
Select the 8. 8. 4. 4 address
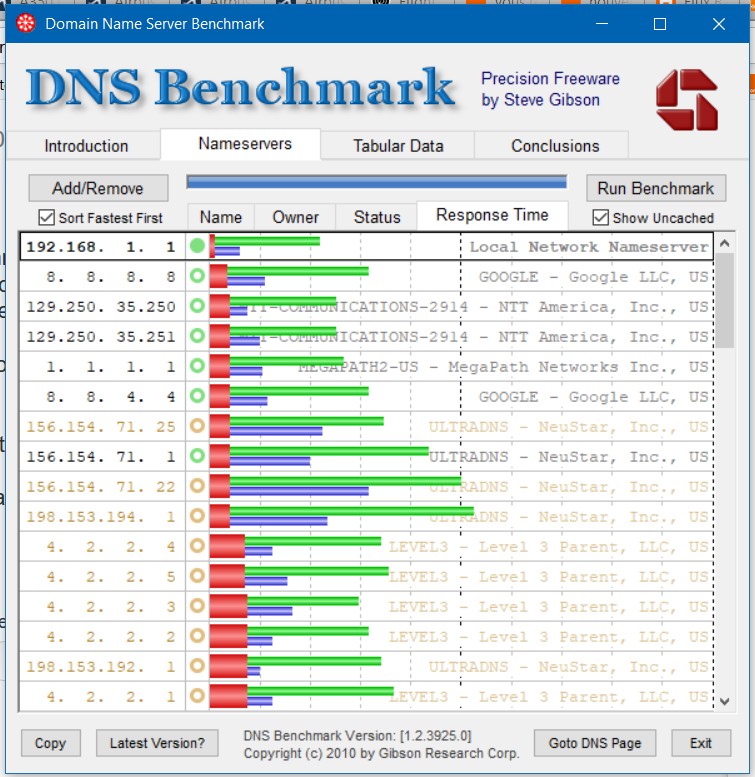point(111,396)
